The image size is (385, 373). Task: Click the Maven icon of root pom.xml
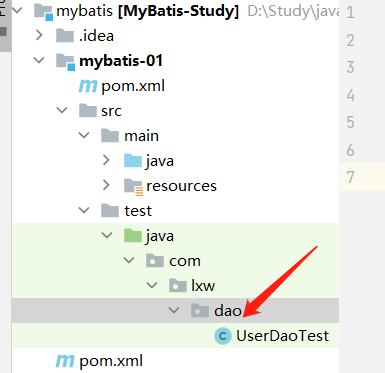65,360
